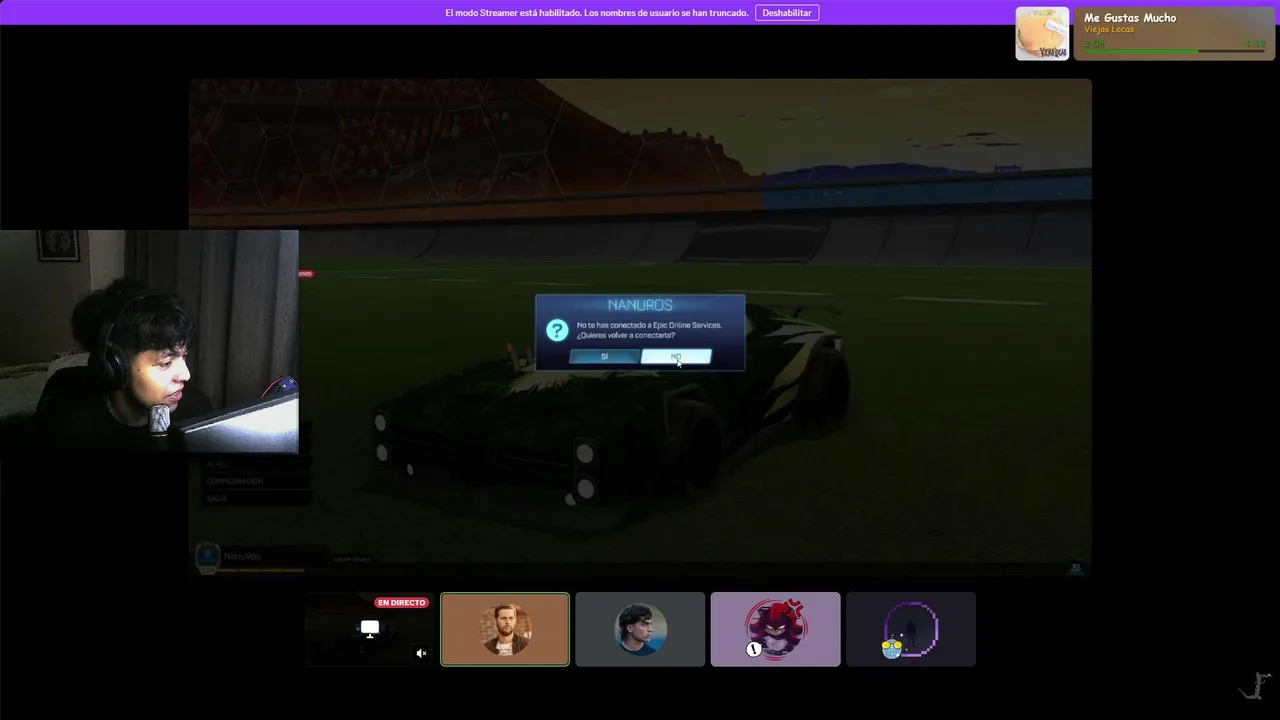1280x720 pixels.
Task: Click the question mark icon in the dialog
Action: [x=557, y=331]
